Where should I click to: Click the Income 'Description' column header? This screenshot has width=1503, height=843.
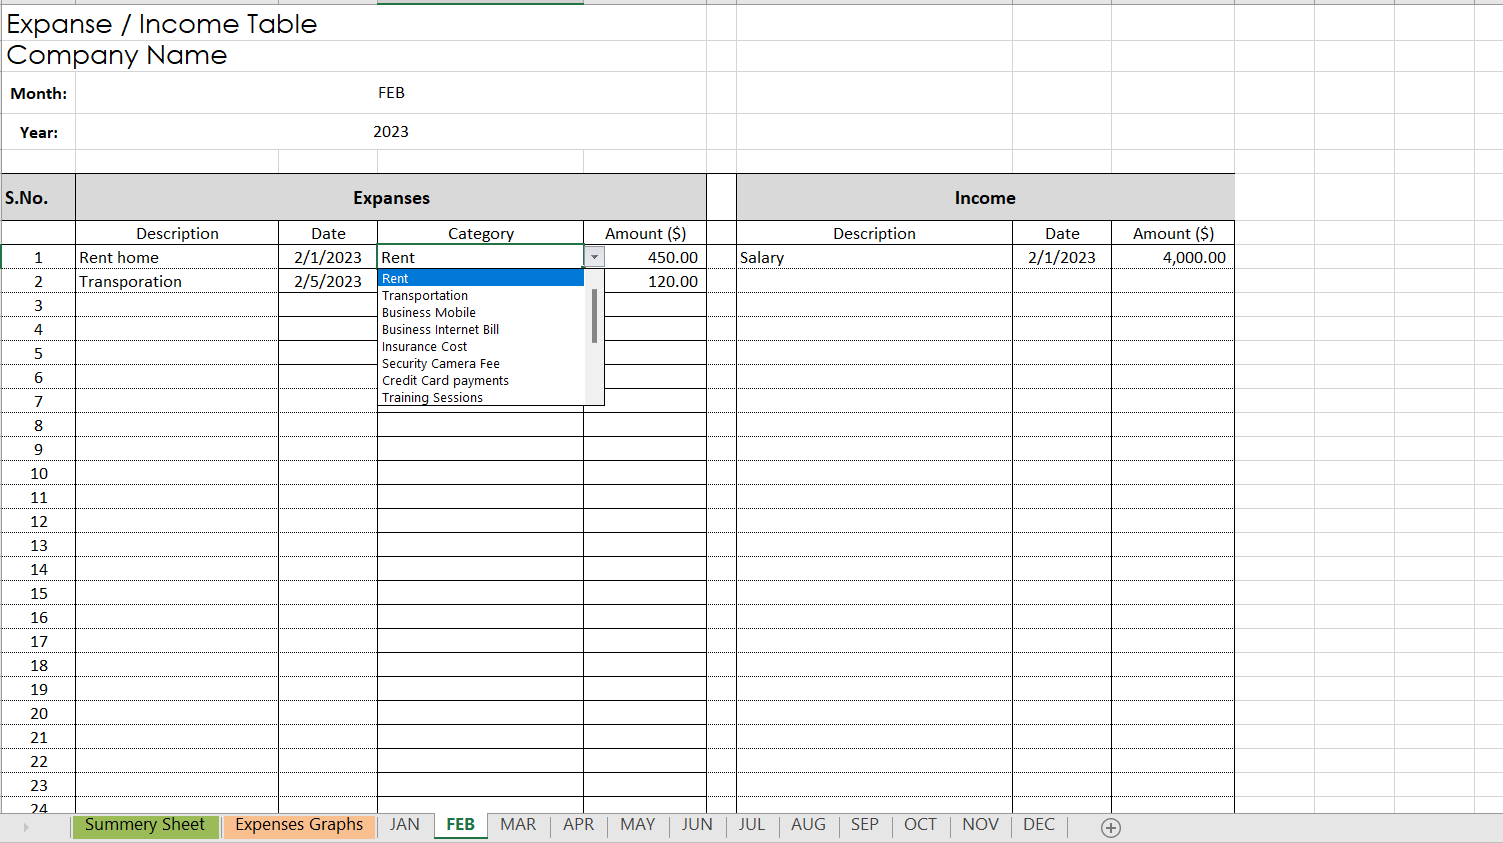(x=874, y=233)
